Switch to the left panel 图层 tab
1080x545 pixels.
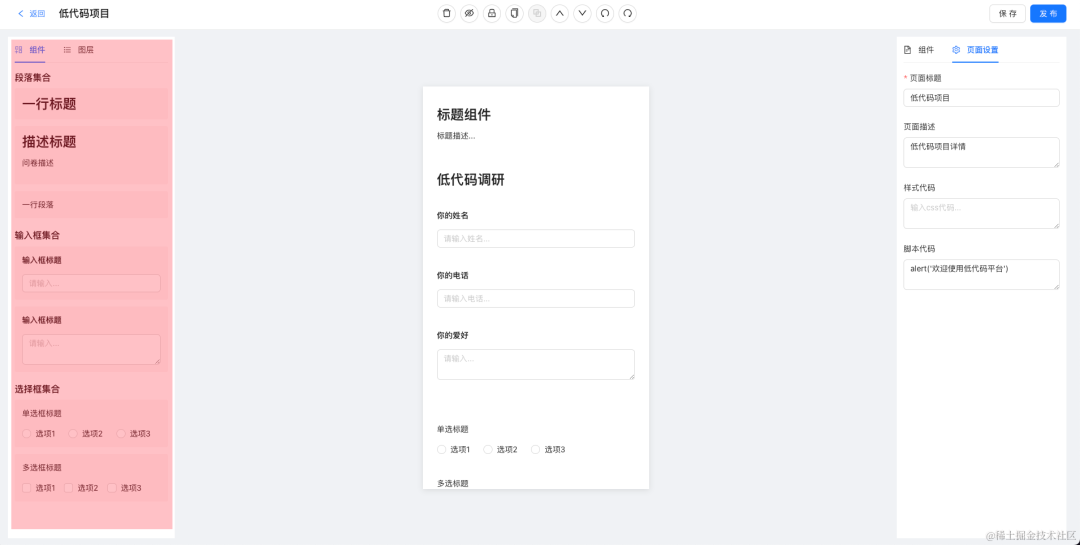79,50
